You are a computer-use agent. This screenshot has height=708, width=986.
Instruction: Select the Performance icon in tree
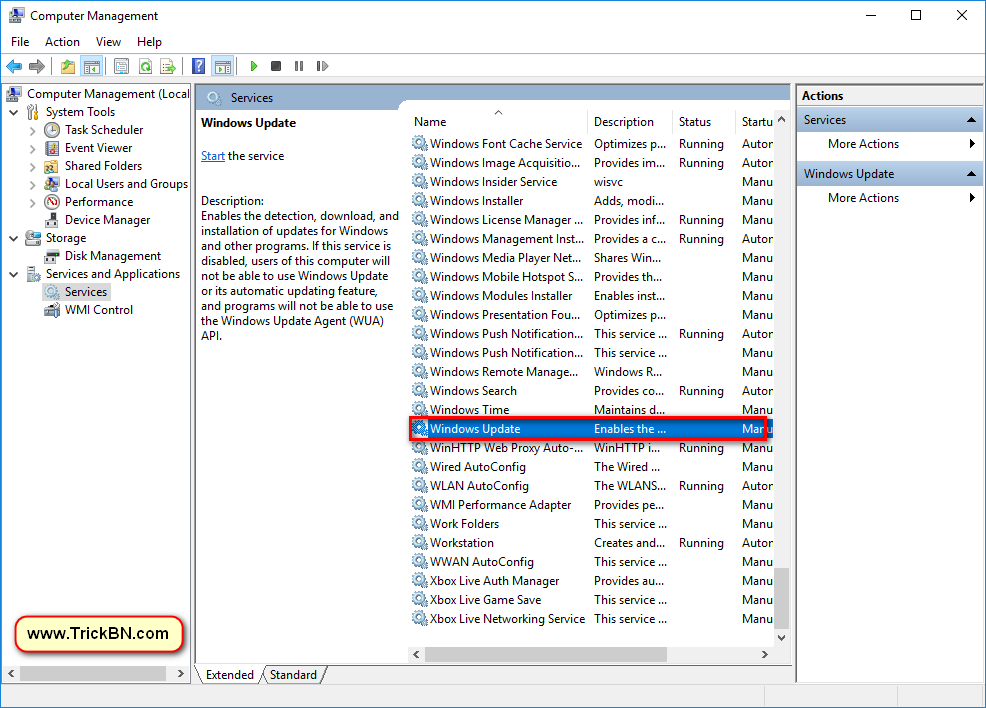click(52, 202)
